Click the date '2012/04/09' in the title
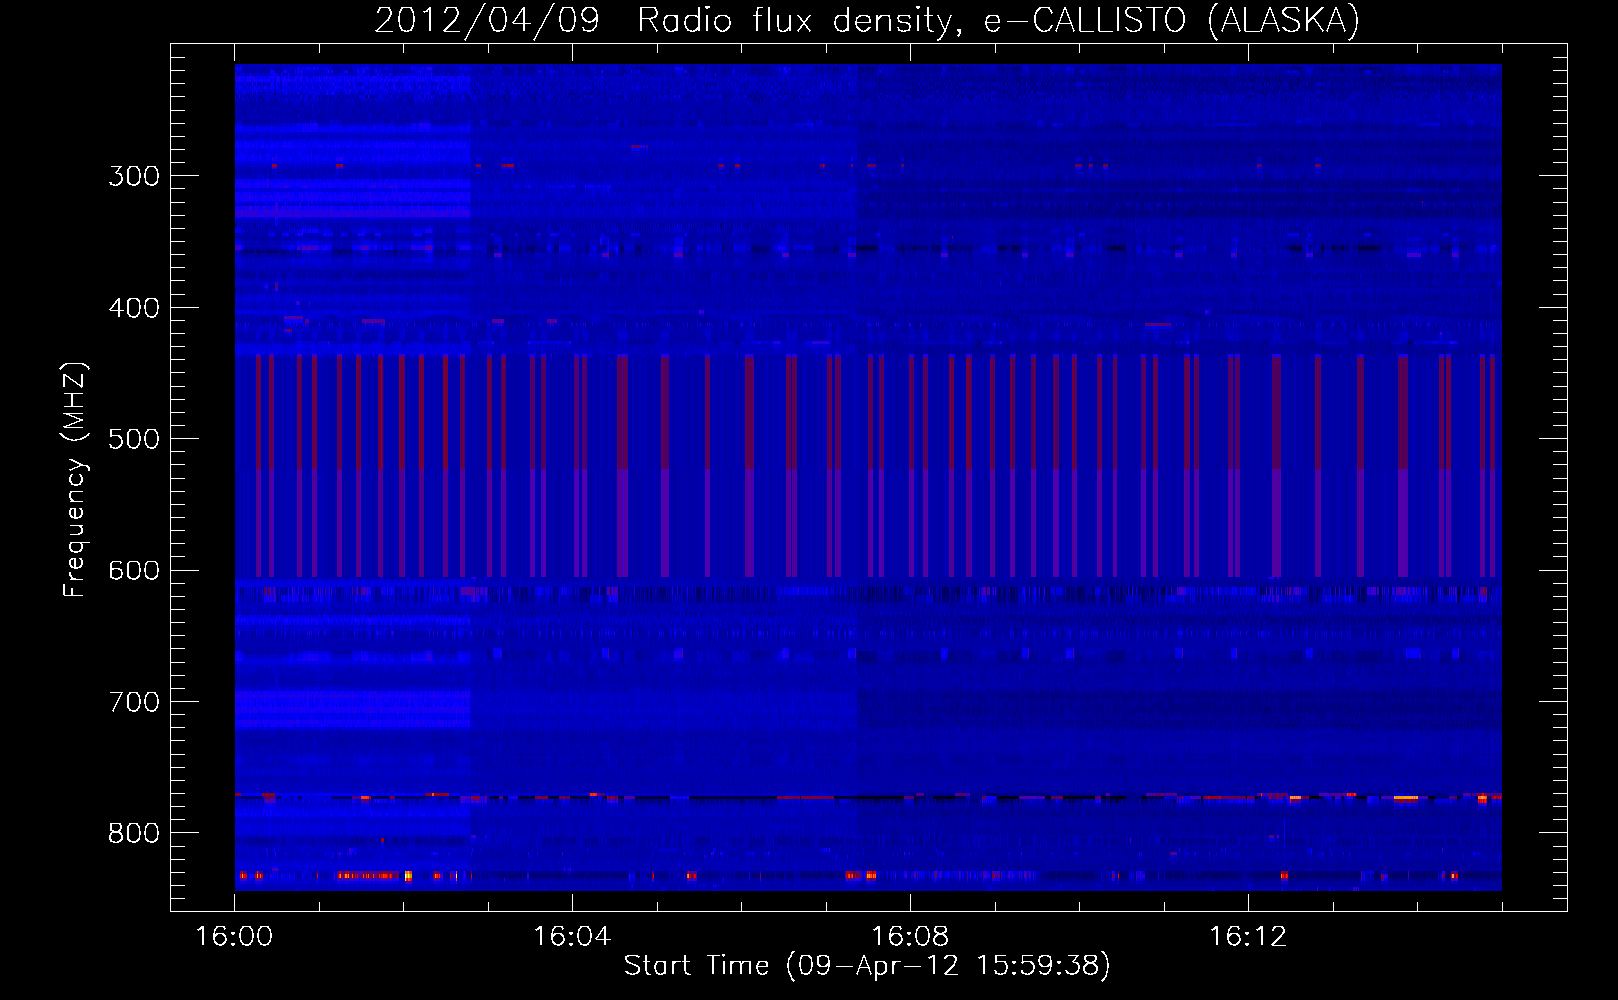Screen dimensions: 1618x1000 [x=487, y=21]
